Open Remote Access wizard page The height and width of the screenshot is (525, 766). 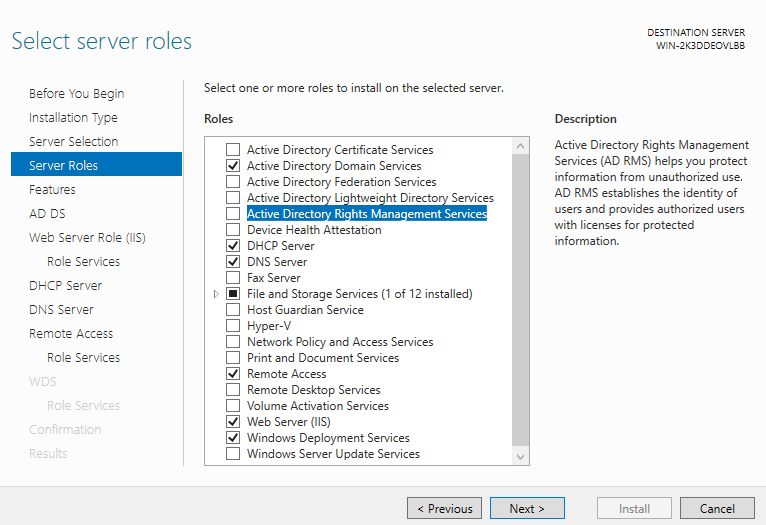[x=71, y=334]
